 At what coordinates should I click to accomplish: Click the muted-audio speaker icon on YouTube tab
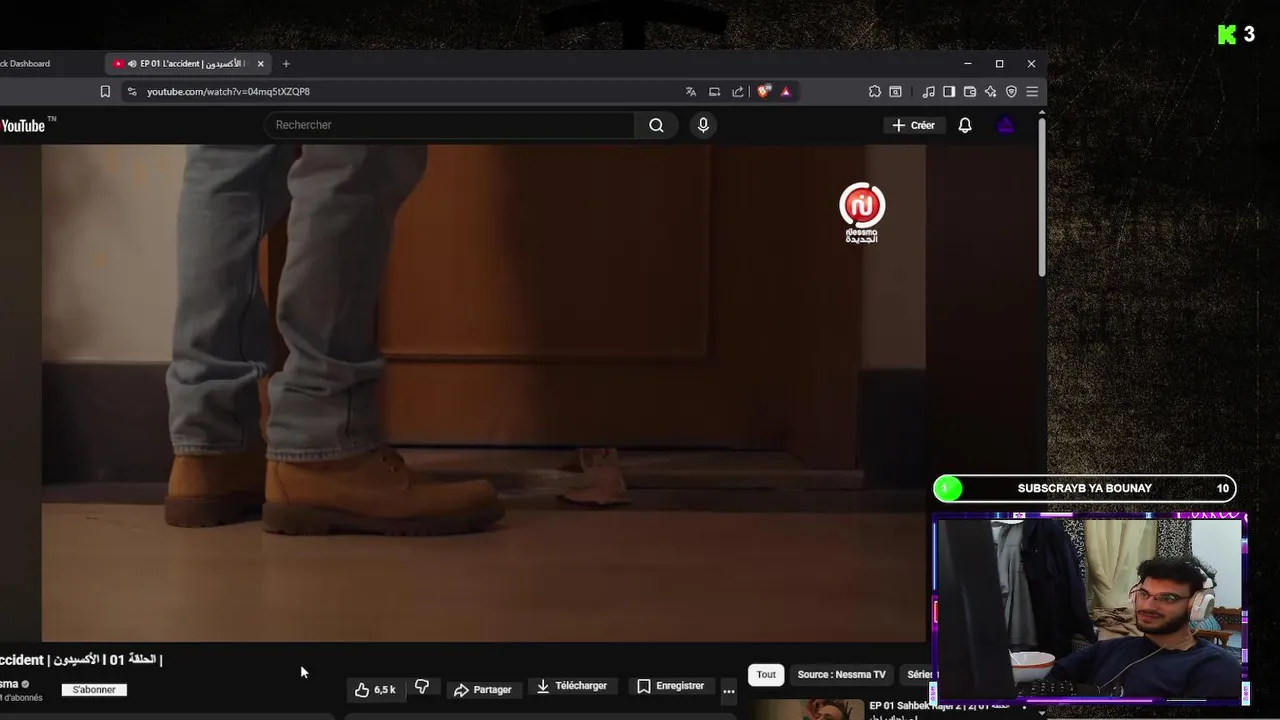(132, 63)
